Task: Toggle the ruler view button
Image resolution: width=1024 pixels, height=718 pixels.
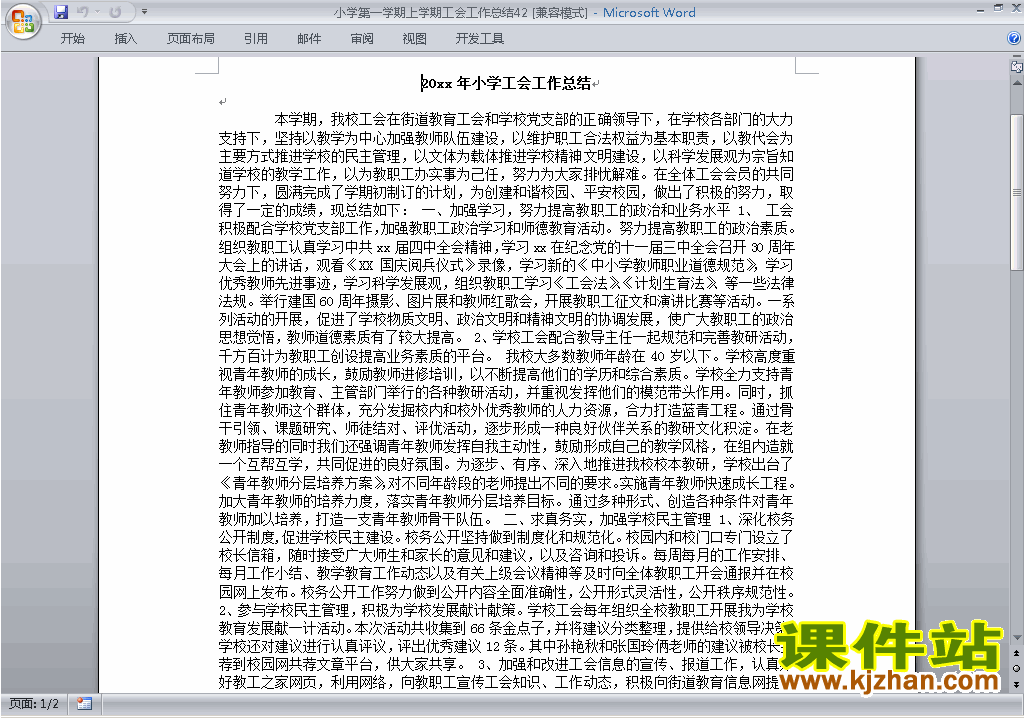Action: (1017, 66)
